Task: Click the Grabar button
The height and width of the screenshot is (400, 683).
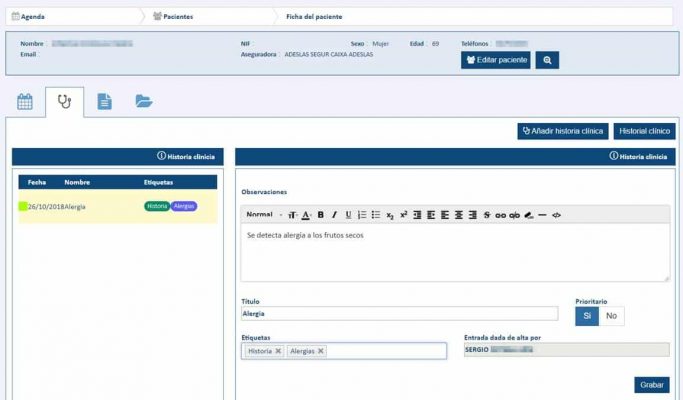Action: pyautogui.click(x=651, y=385)
